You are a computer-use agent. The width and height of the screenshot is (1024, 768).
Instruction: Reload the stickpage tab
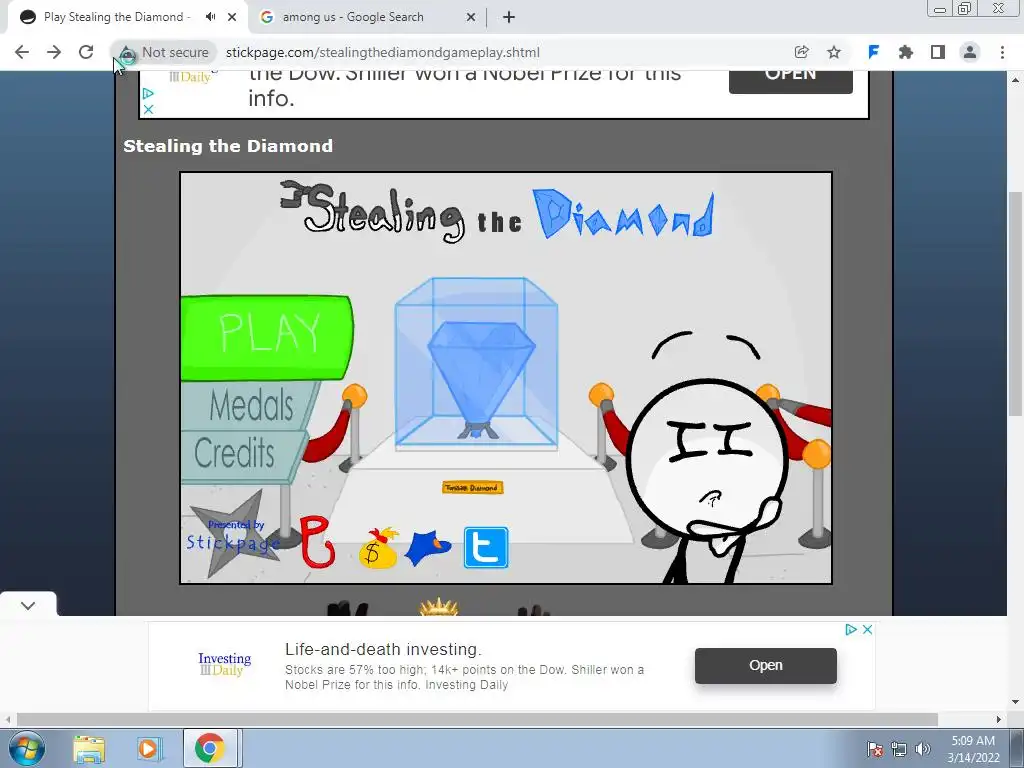[x=86, y=52]
